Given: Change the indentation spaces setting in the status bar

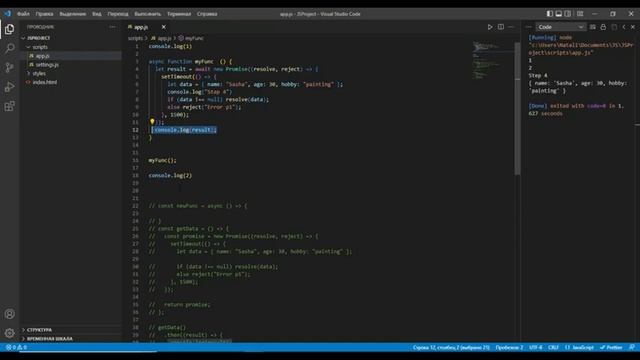Looking at the screenshot, I should pos(509,347).
